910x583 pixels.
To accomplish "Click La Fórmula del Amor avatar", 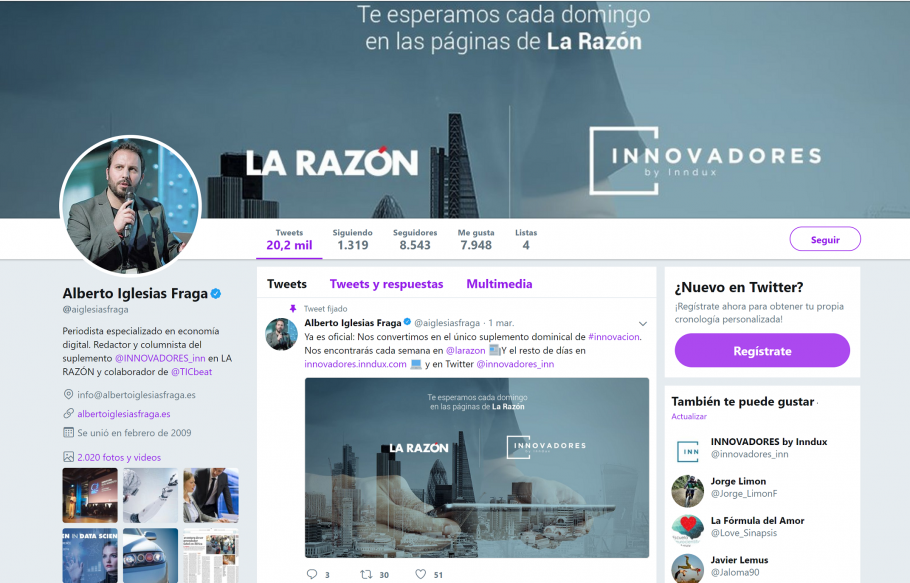I will (688, 530).
